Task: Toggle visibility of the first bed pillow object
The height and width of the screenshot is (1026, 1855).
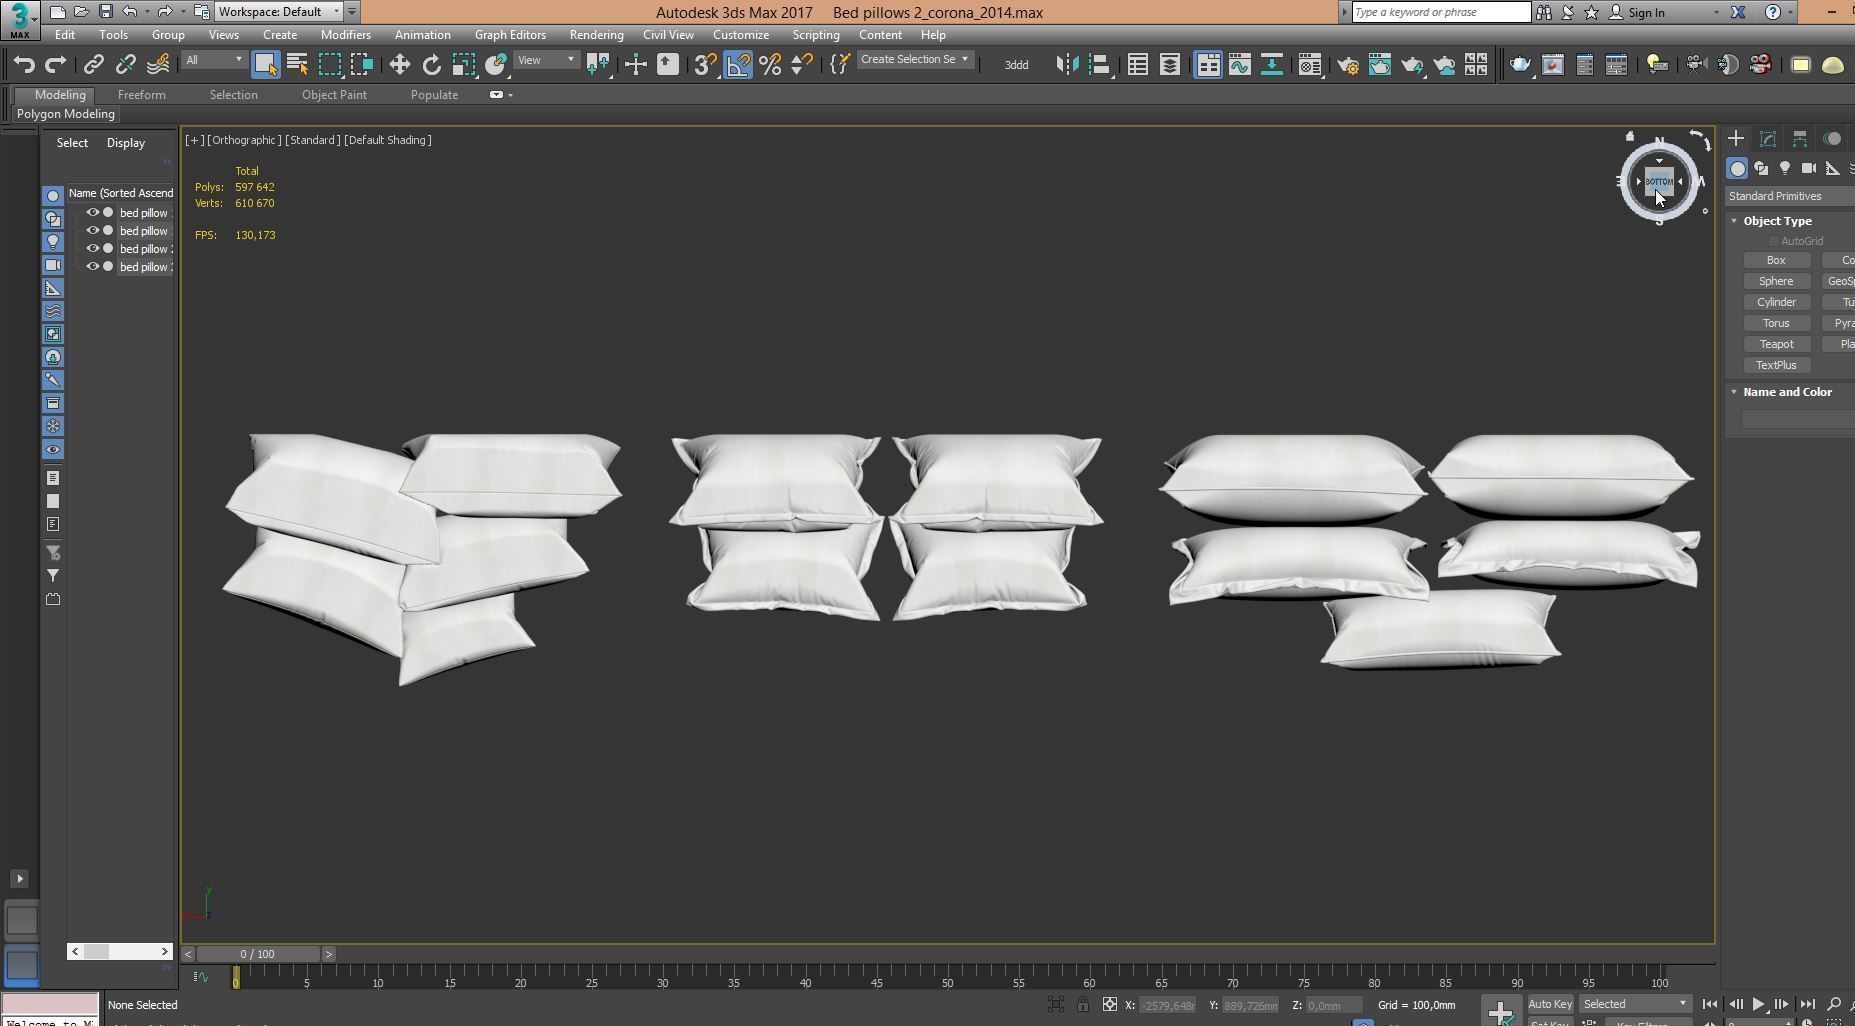Action: click(x=93, y=213)
